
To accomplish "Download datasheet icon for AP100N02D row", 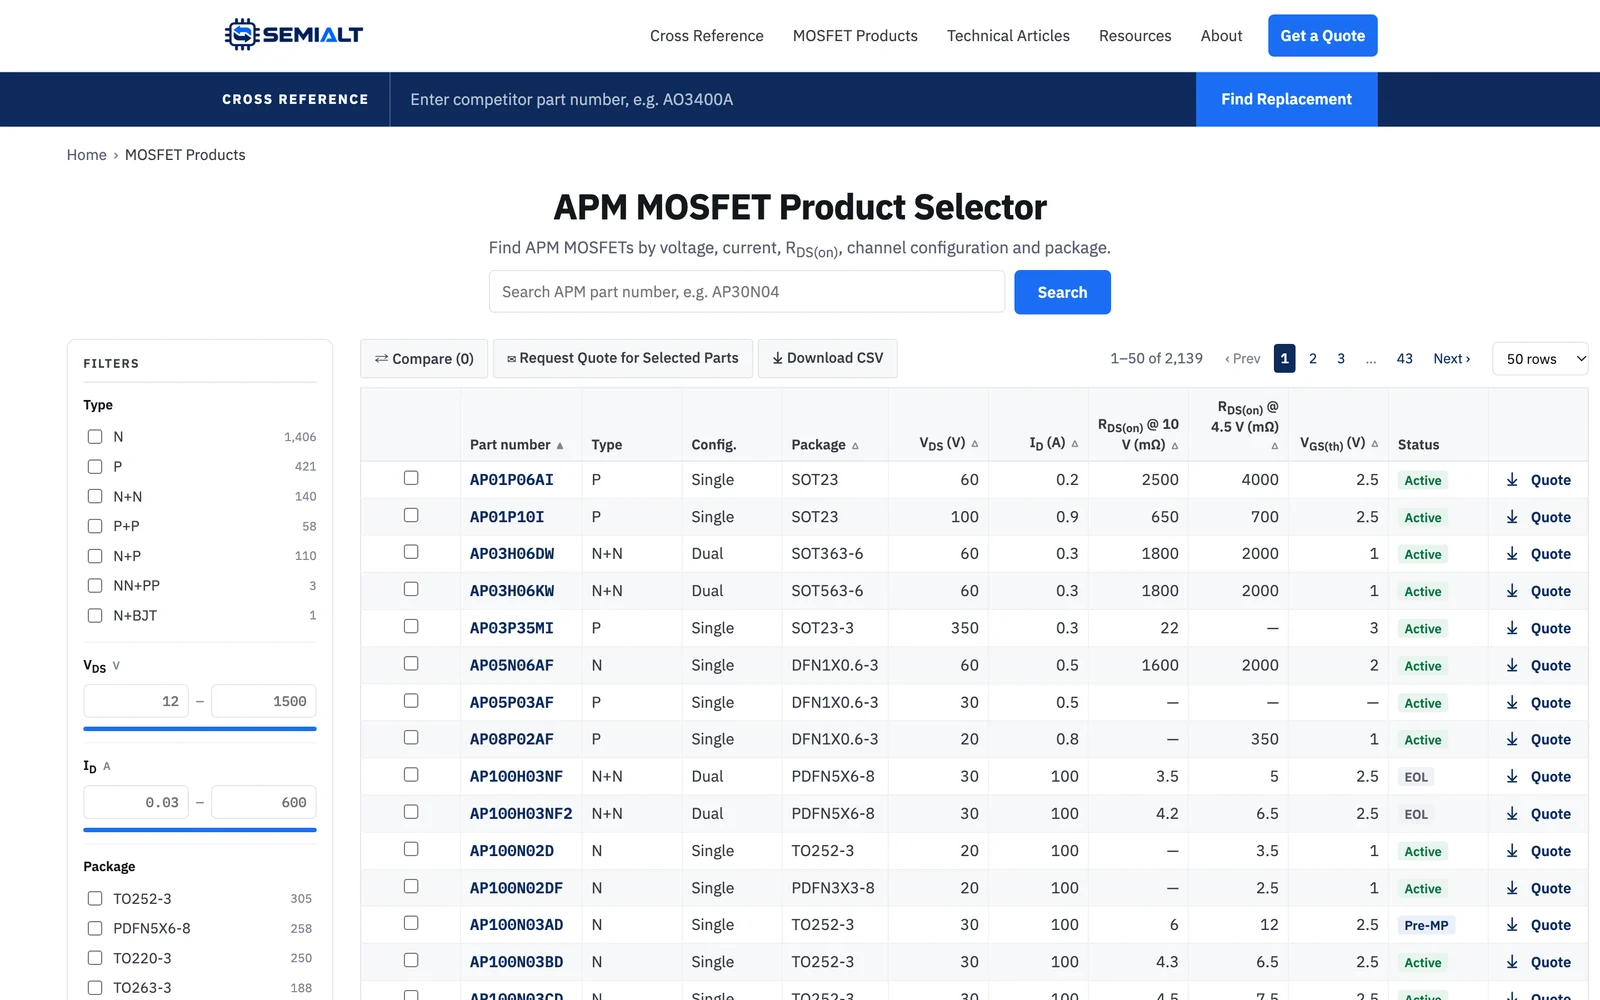I will (1512, 851).
